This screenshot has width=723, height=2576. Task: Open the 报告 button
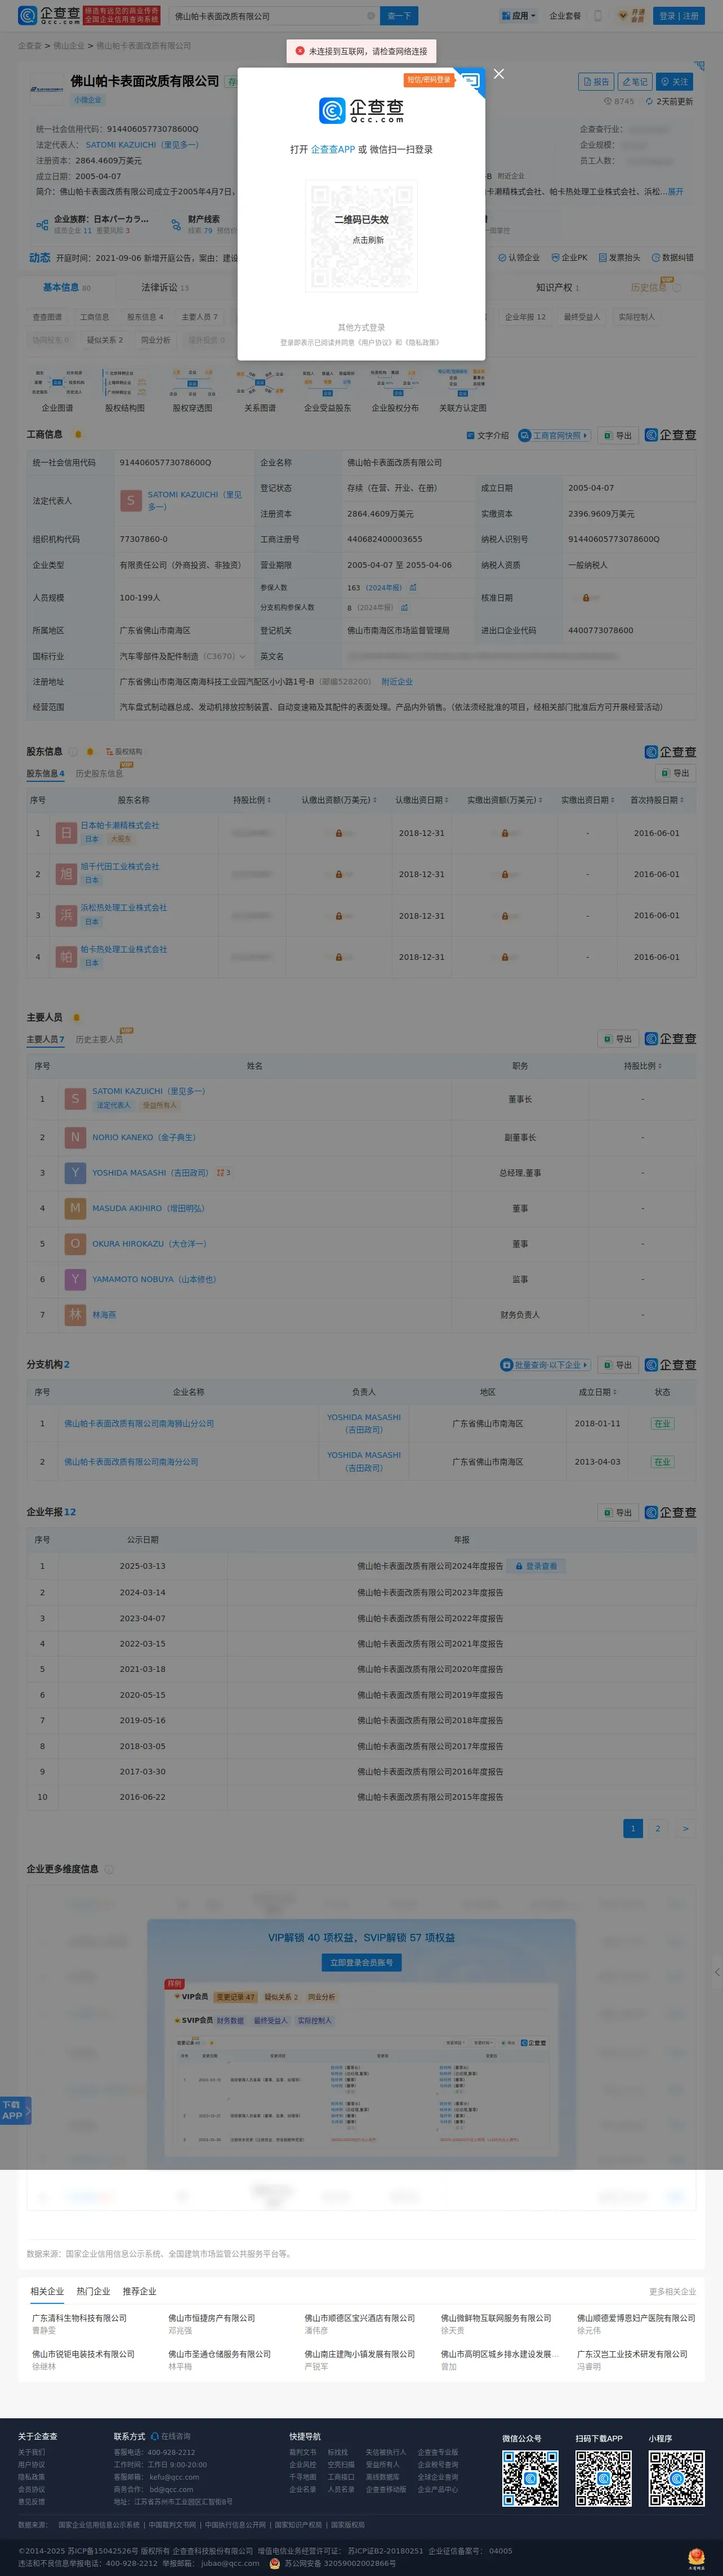(x=595, y=82)
